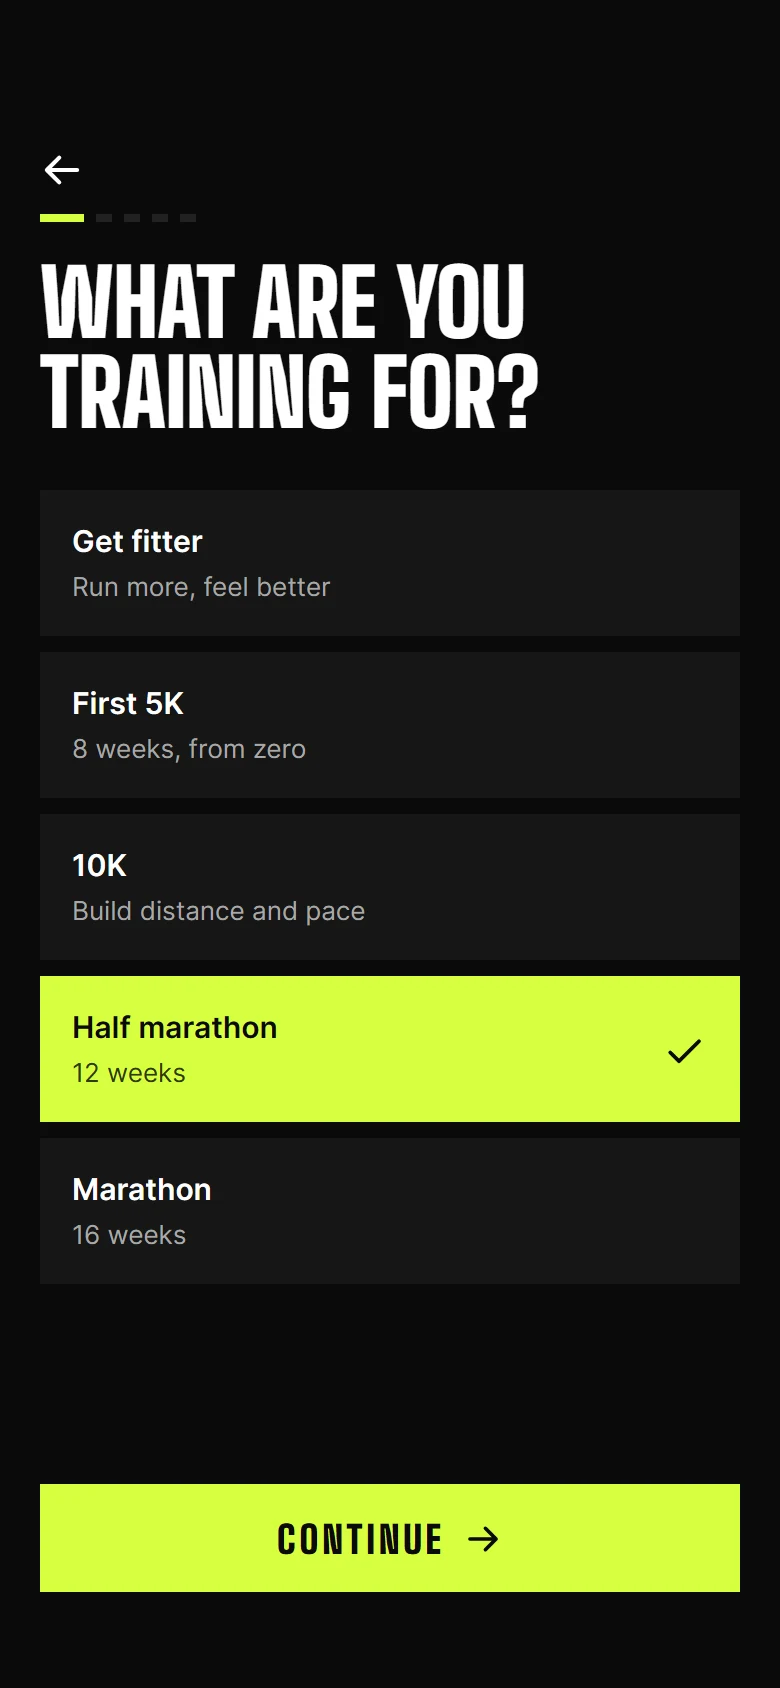Deselect the Half marathon card

(x=390, y=1049)
